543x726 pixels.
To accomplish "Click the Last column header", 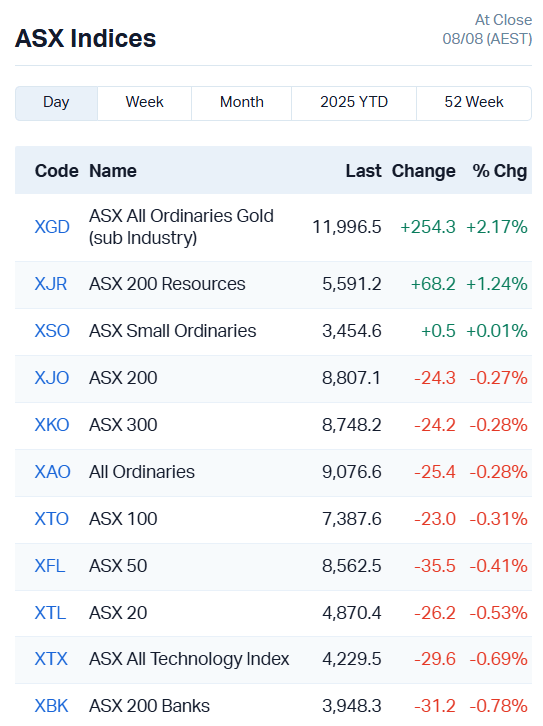I will pos(363,171).
